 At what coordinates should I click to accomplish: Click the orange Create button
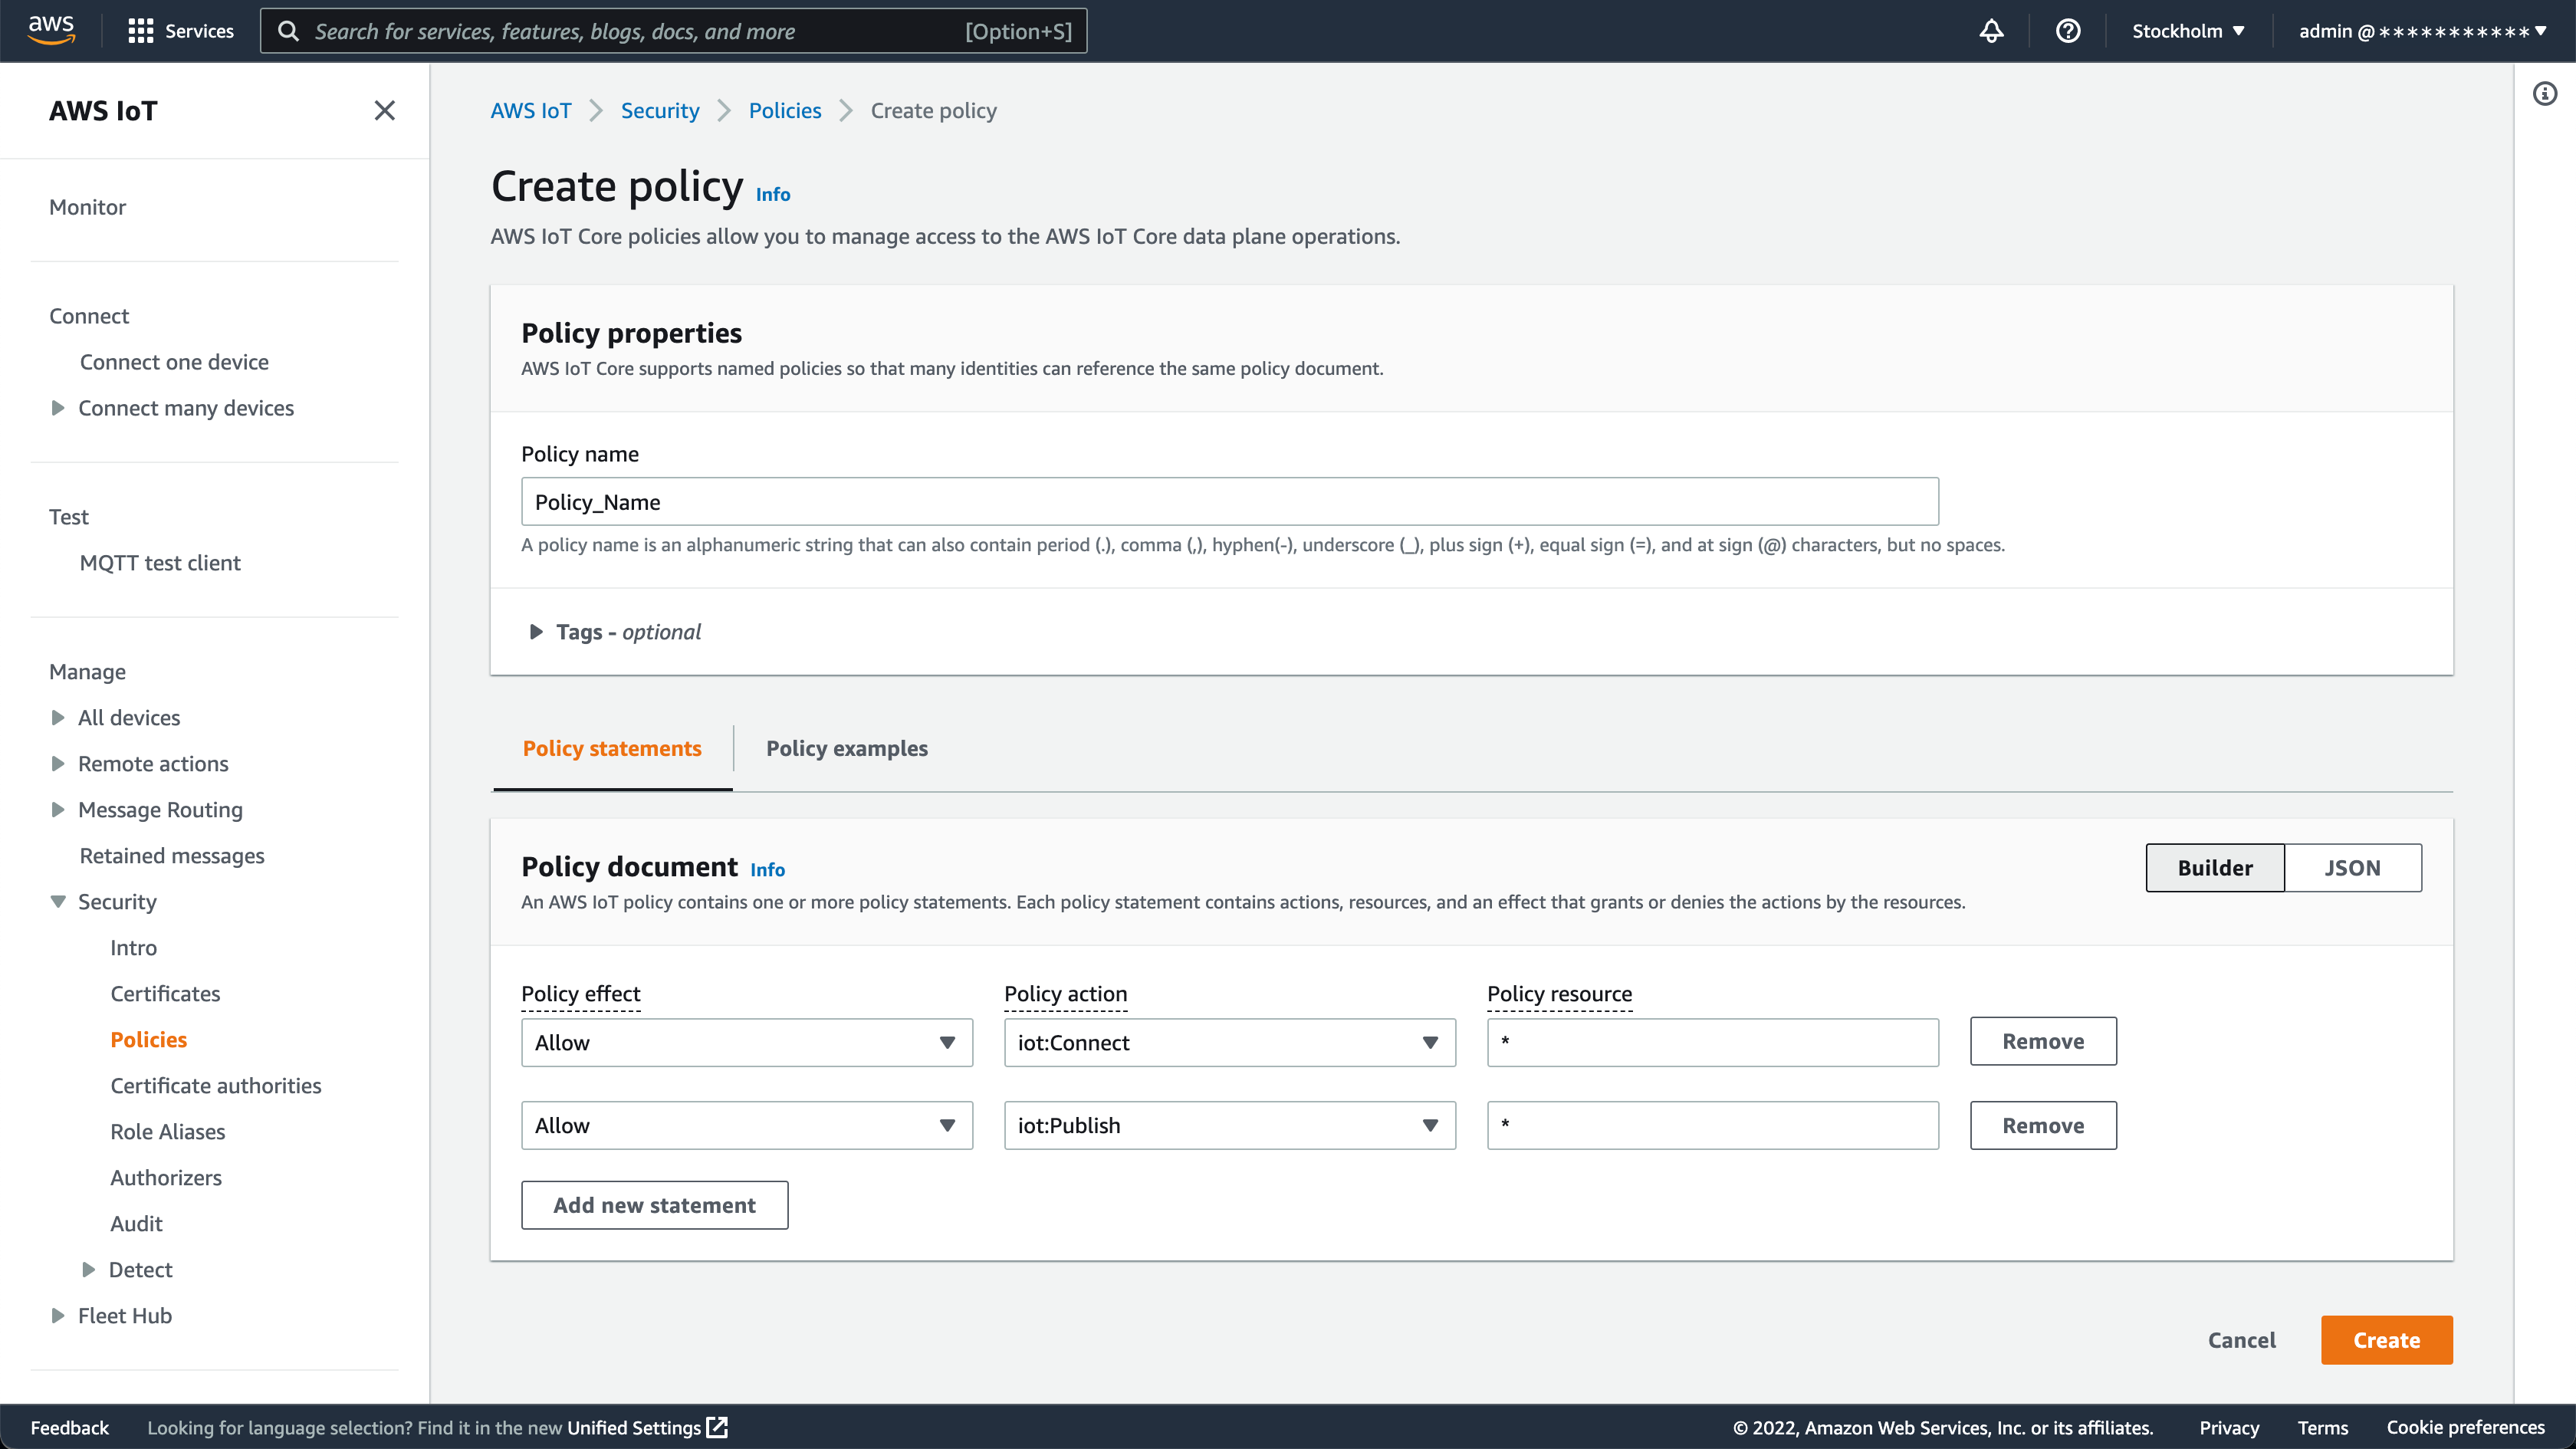[2386, 1340]
